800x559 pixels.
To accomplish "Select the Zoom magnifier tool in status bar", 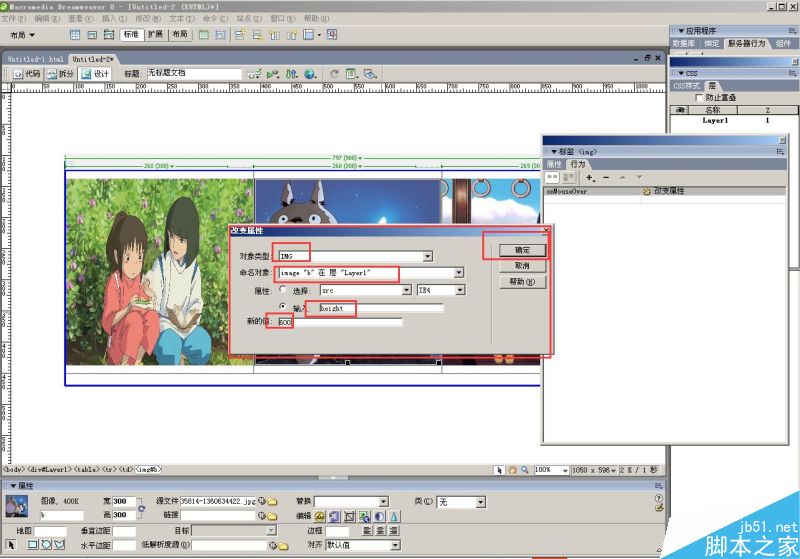I will click(x=524, y=470).
